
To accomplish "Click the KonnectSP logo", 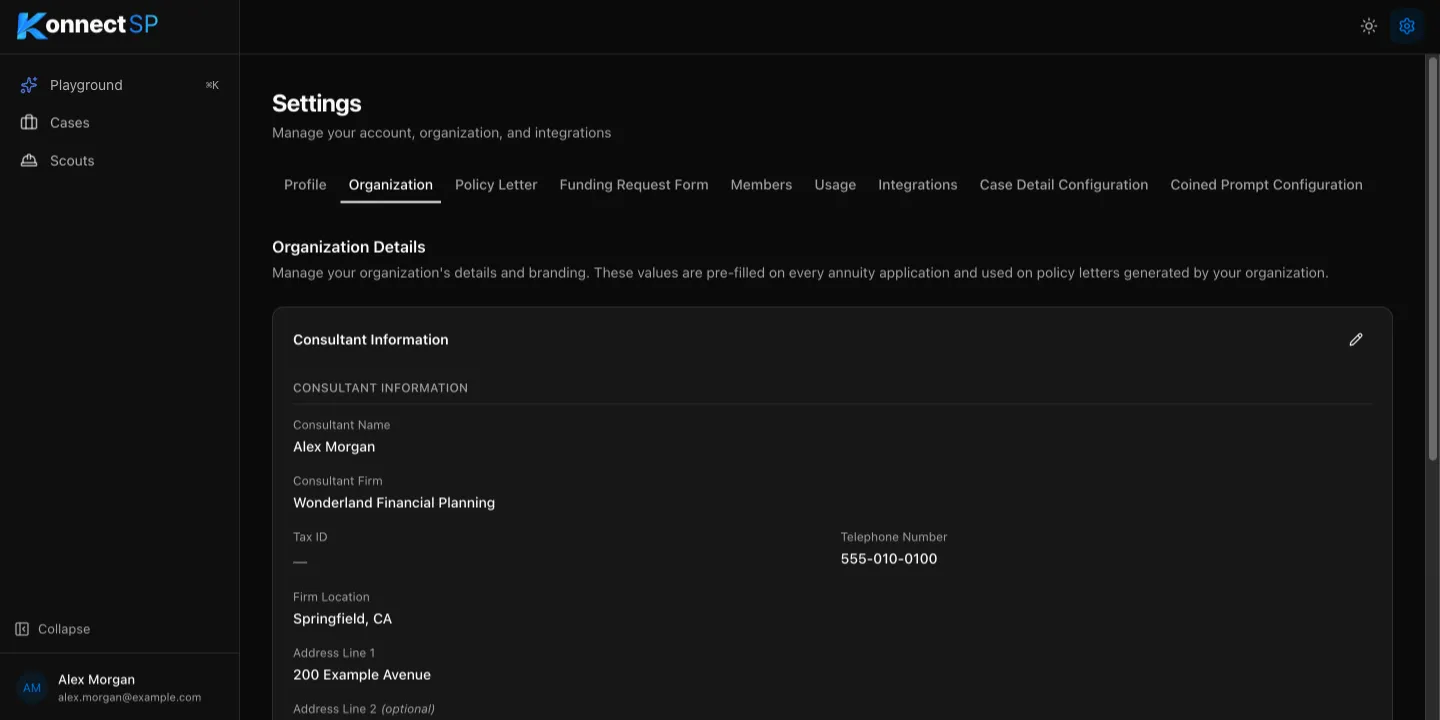I will 88,25.
